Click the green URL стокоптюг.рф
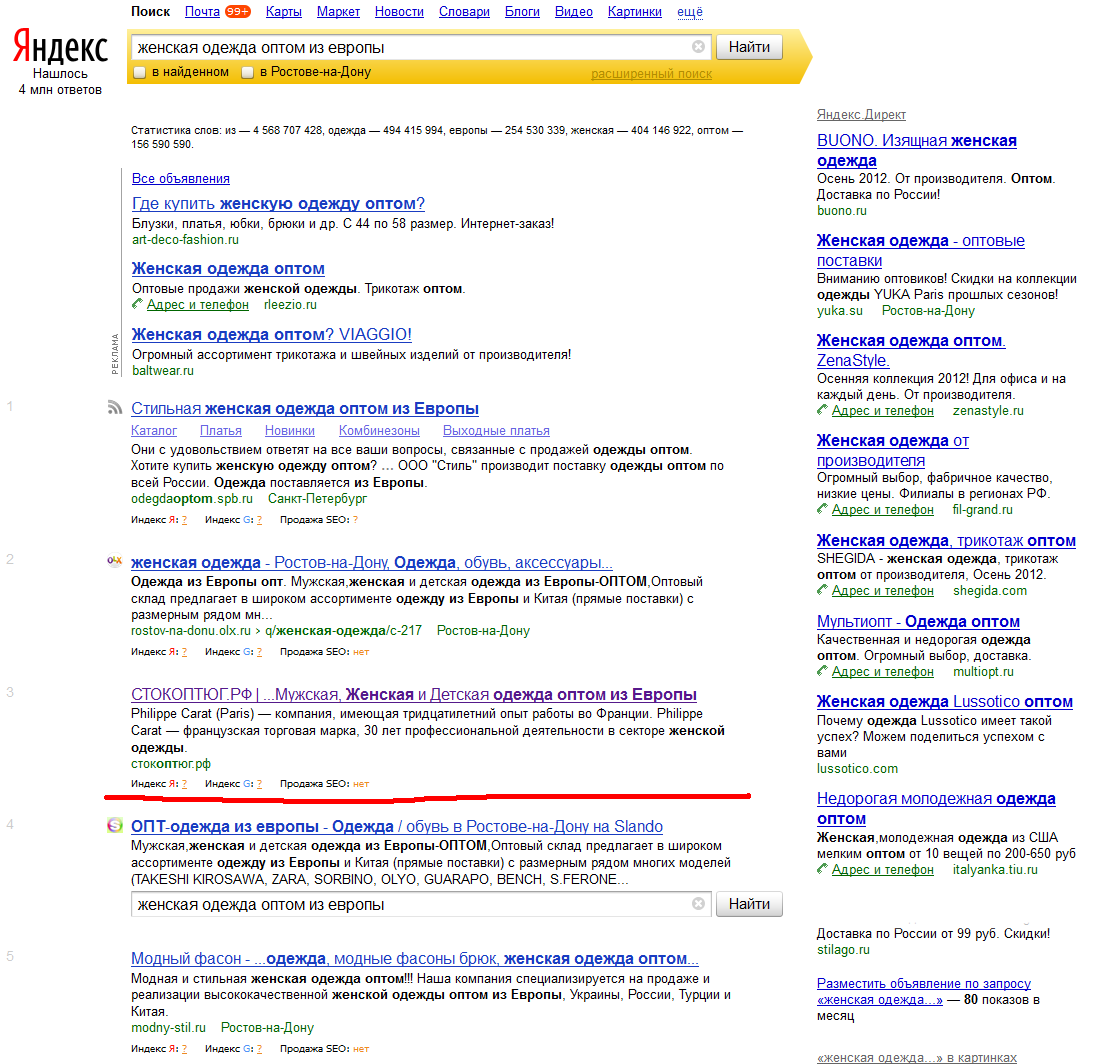1107x1064 pixels. [171, 763]
